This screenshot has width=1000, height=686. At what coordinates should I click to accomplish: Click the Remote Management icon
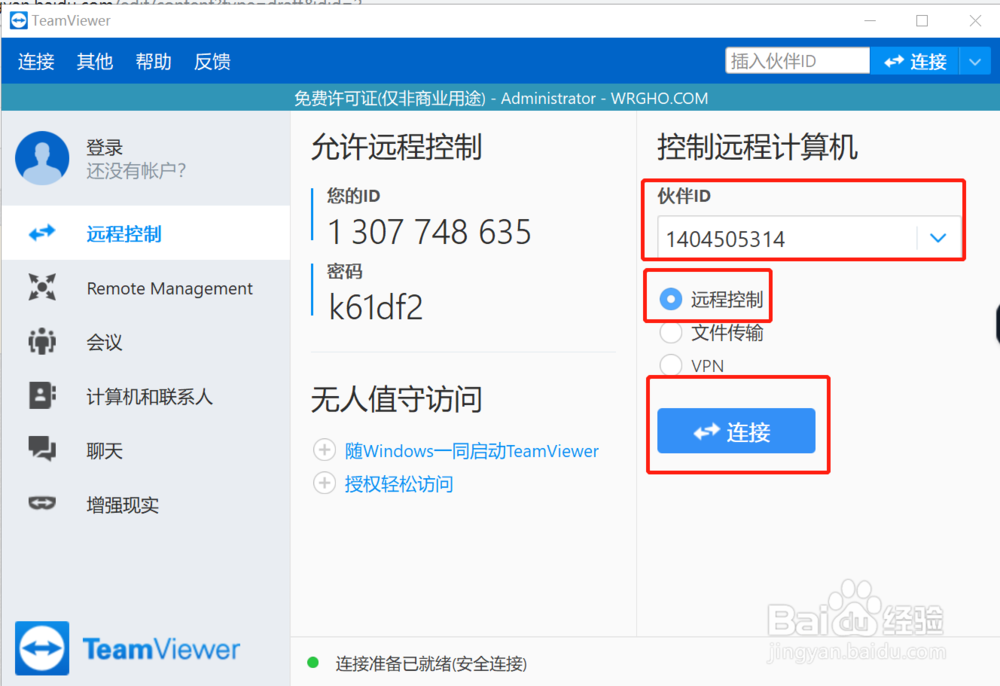[x=42, y=288]
